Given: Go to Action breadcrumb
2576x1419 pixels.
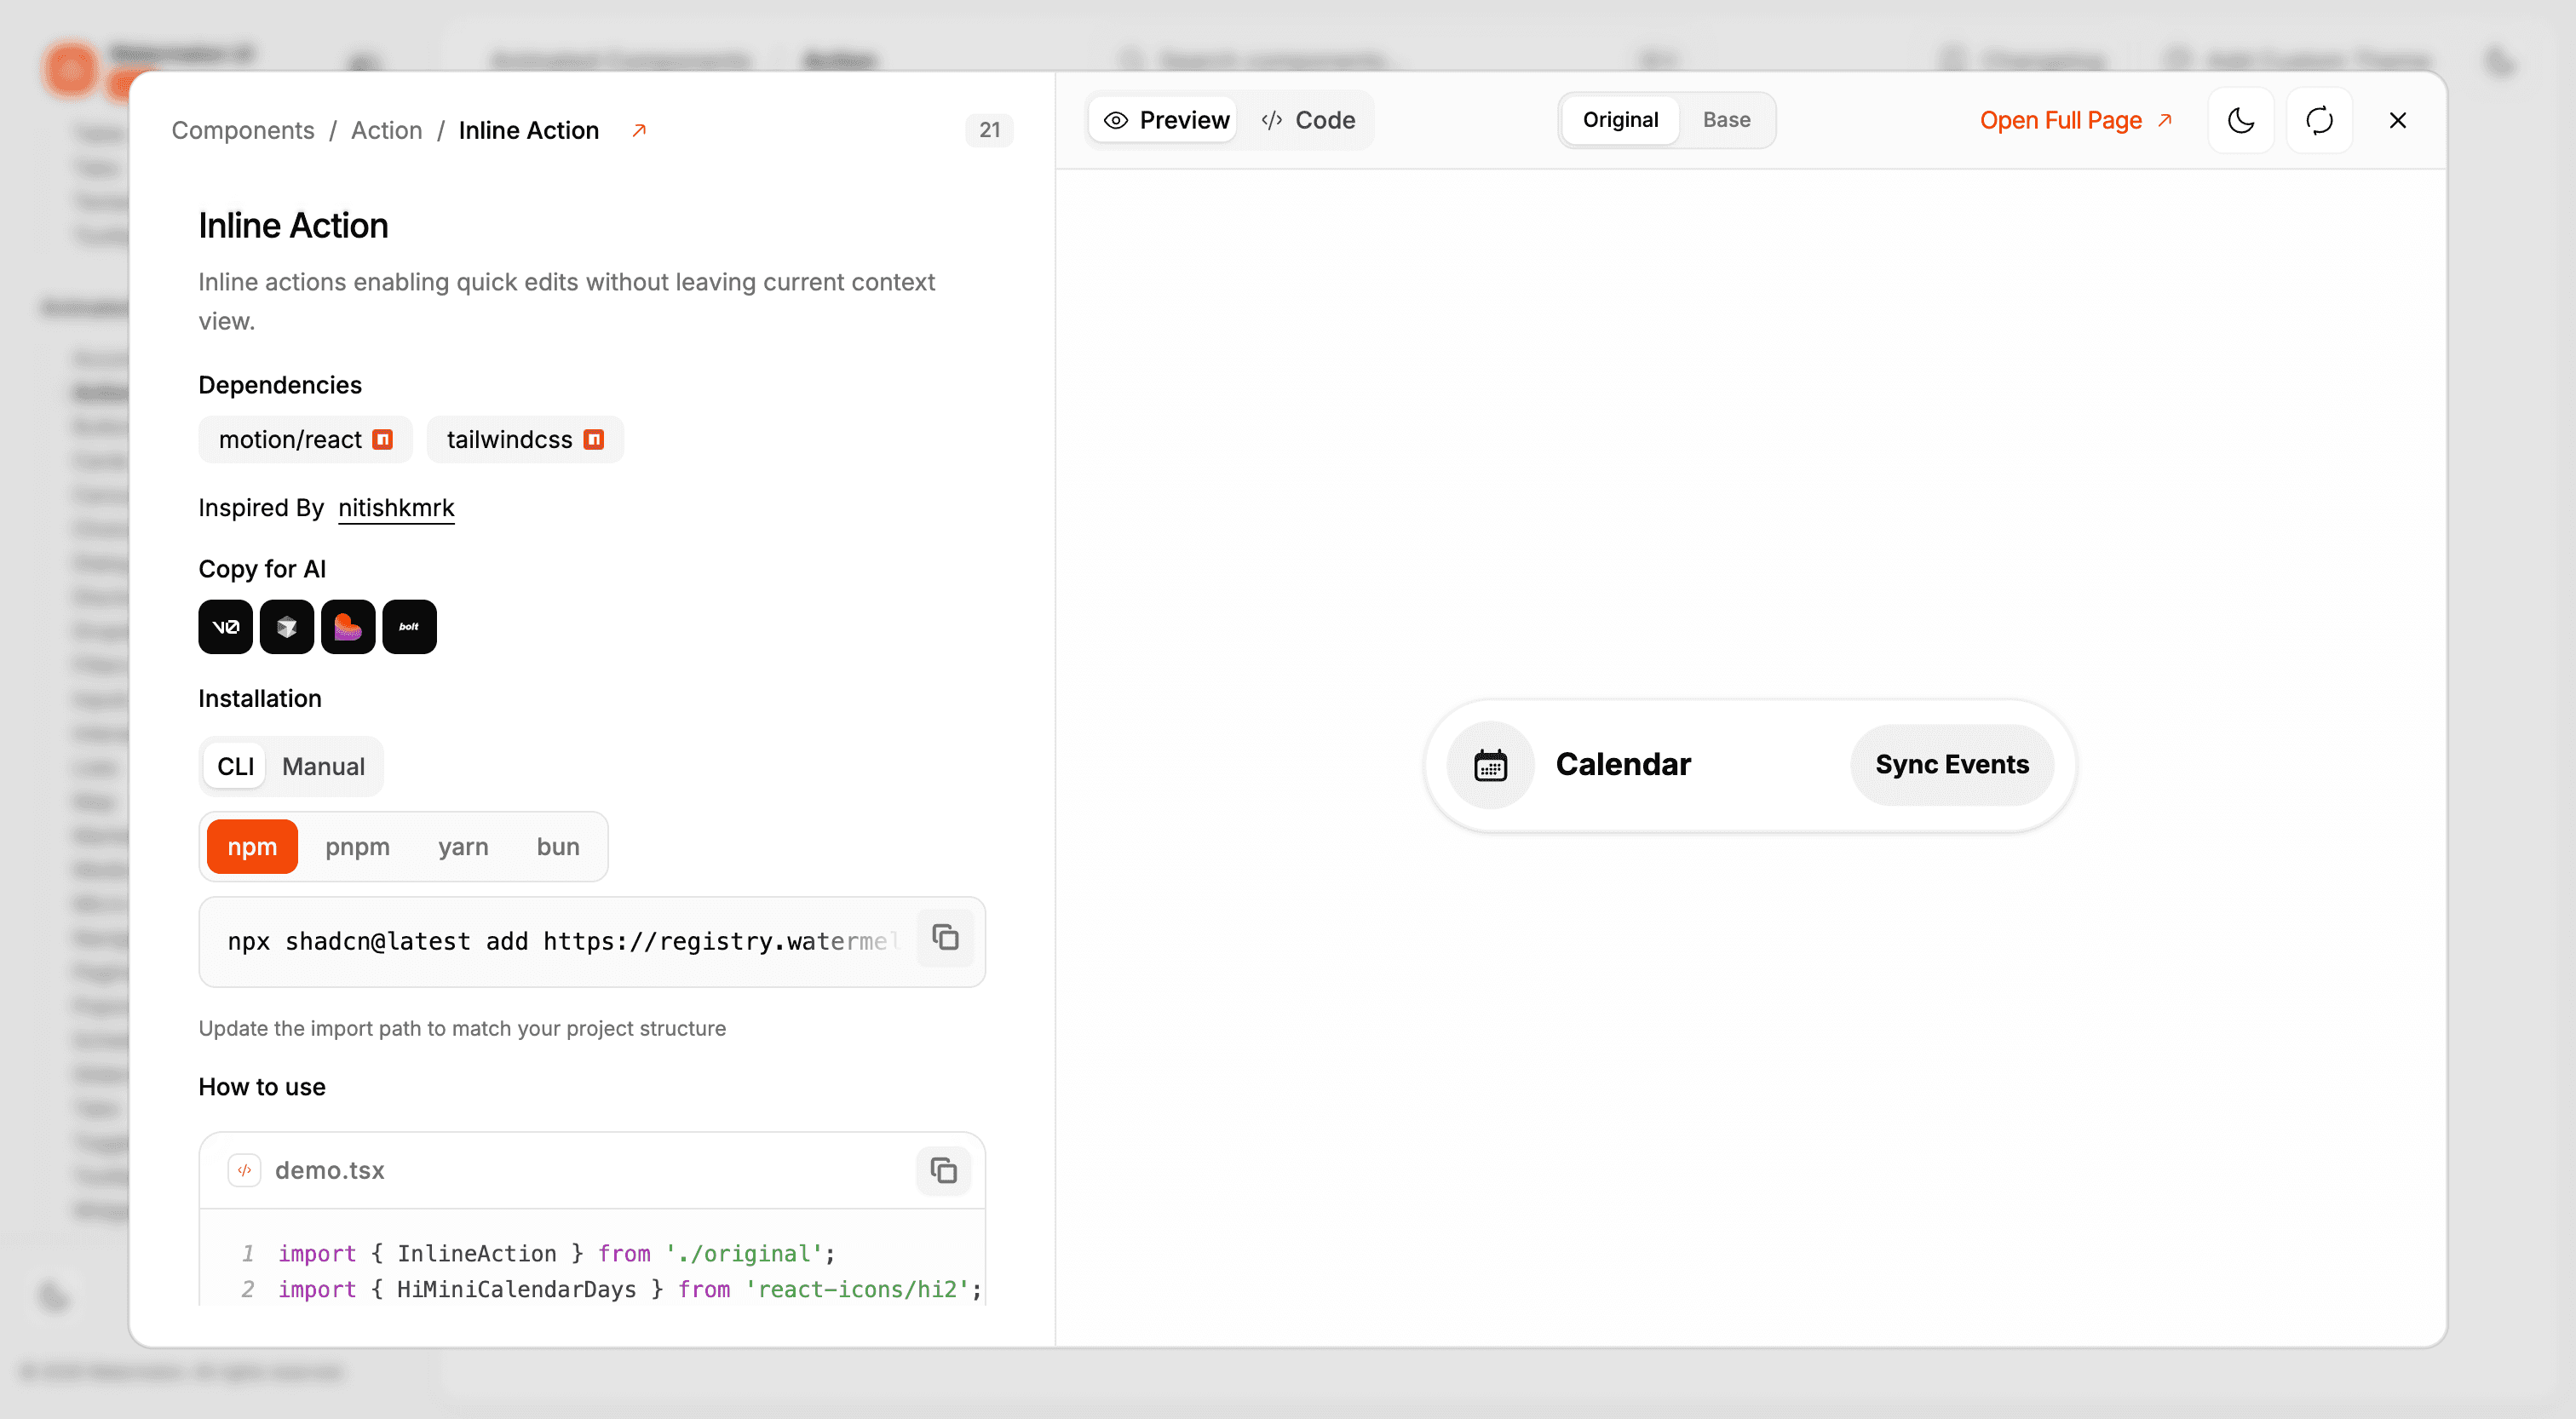Looking at the screenshot, I should 386,130.
